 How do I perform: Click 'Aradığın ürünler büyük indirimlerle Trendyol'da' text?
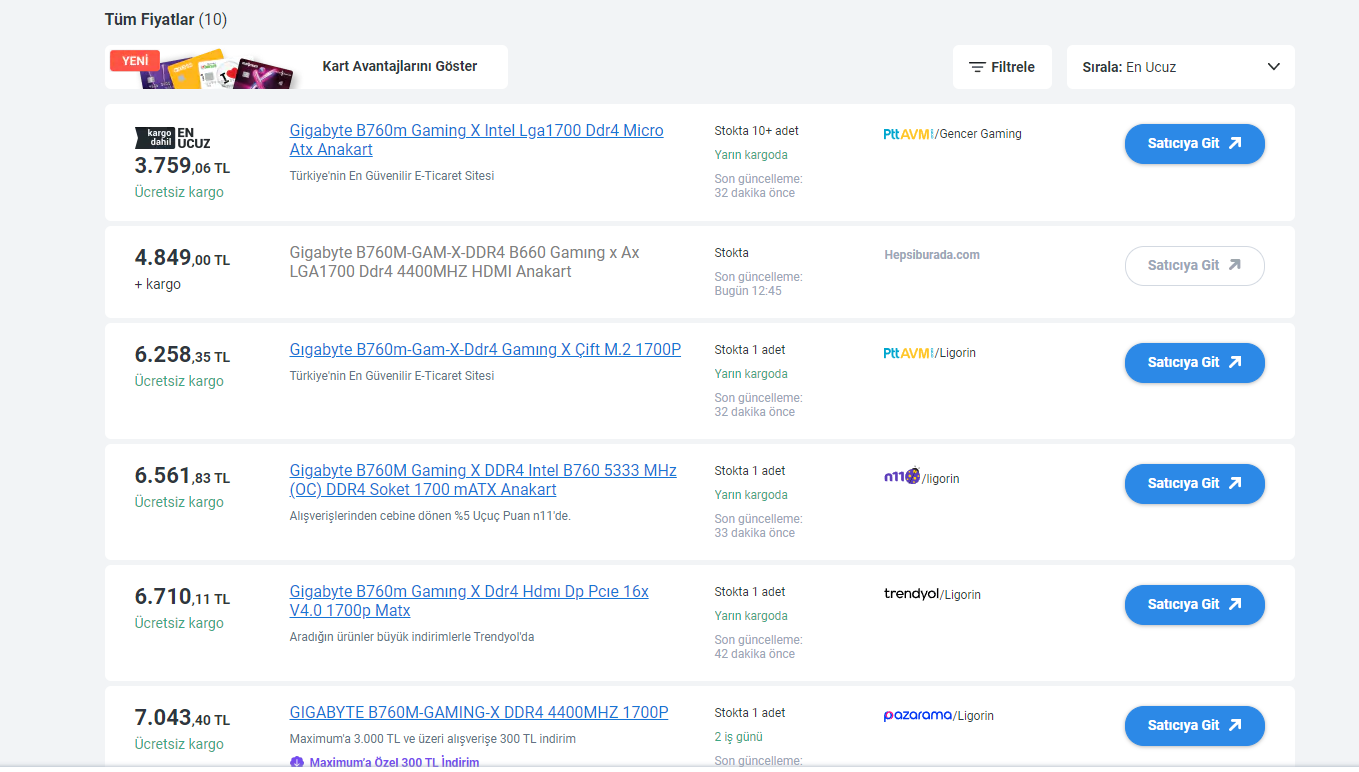[412, 637]
